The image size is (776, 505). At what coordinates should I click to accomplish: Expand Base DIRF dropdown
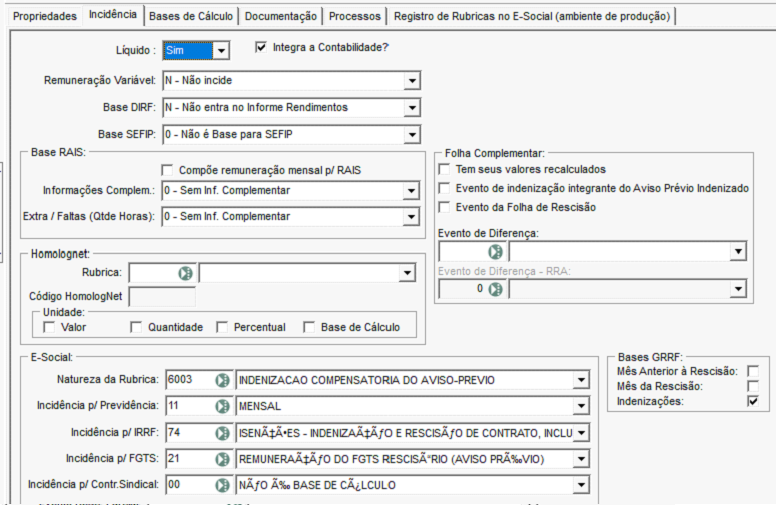pyautogui.click(x=412, y=107)
